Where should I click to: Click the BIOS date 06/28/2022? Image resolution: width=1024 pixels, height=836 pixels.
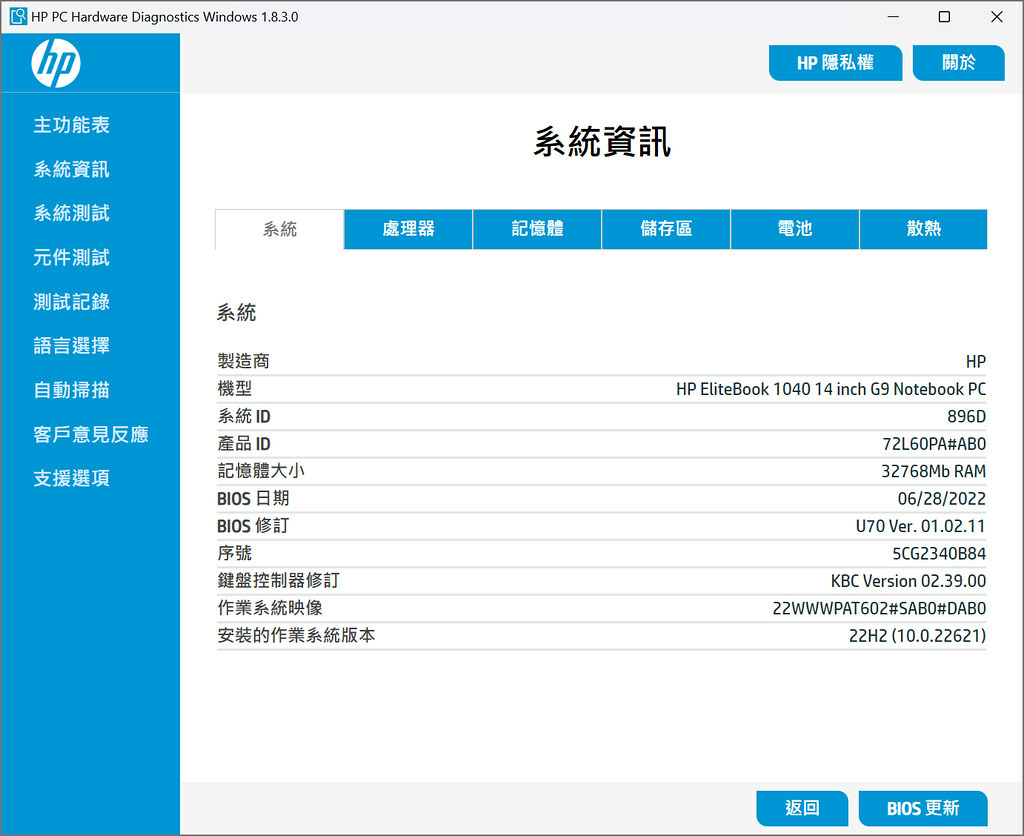(x=942, y=499)
